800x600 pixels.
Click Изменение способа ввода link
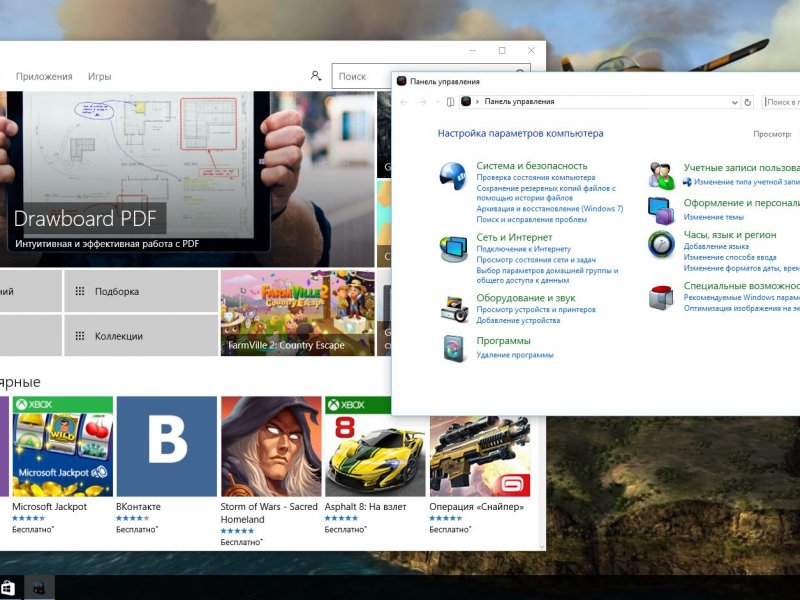tap(730, 257)
